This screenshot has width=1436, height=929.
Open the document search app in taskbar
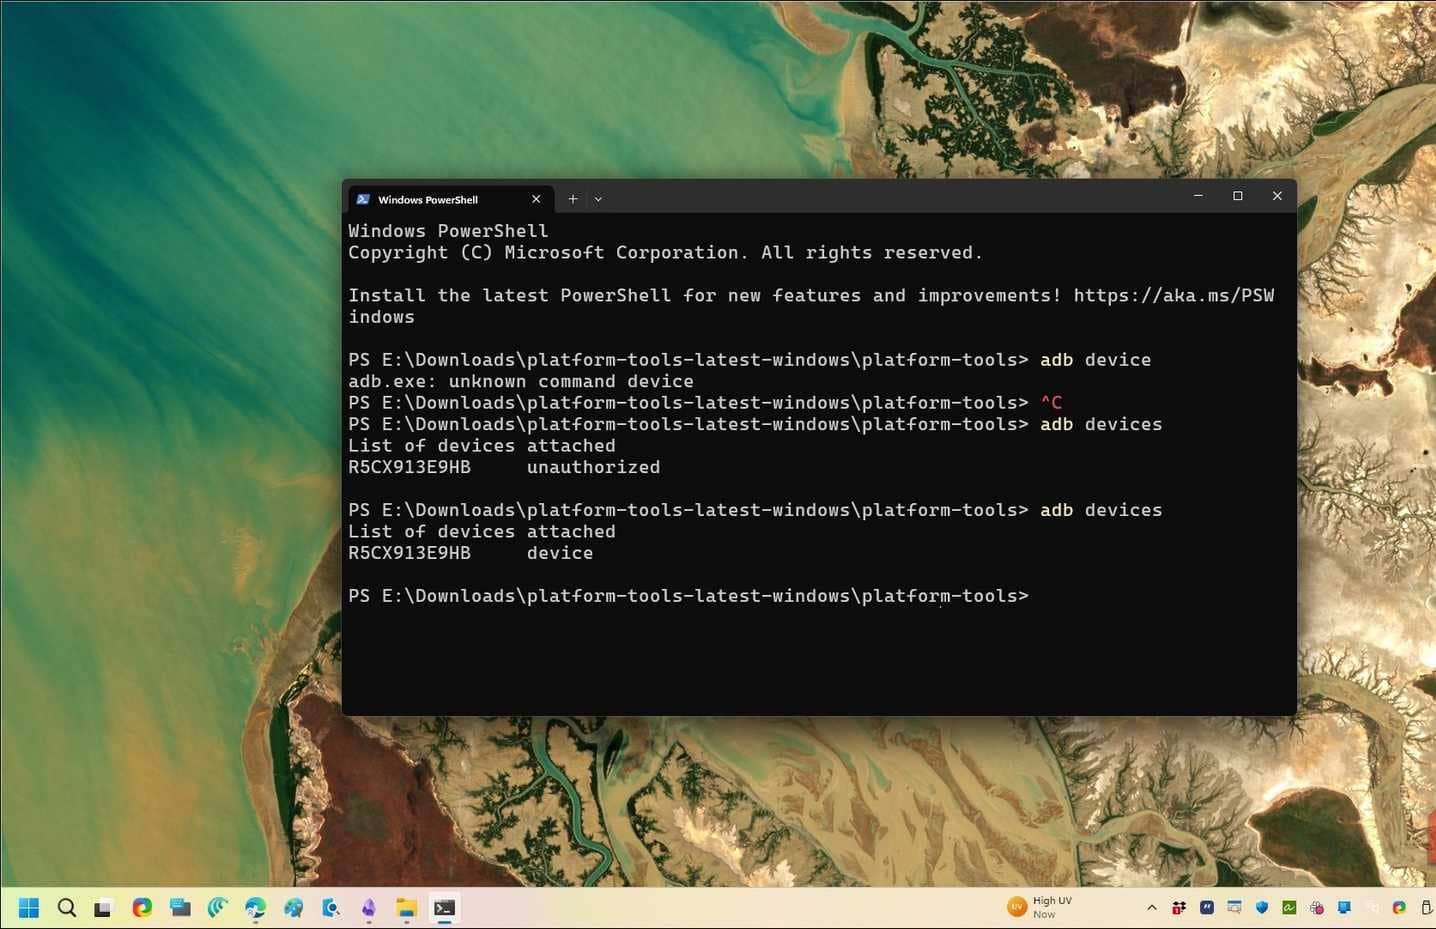331,907
